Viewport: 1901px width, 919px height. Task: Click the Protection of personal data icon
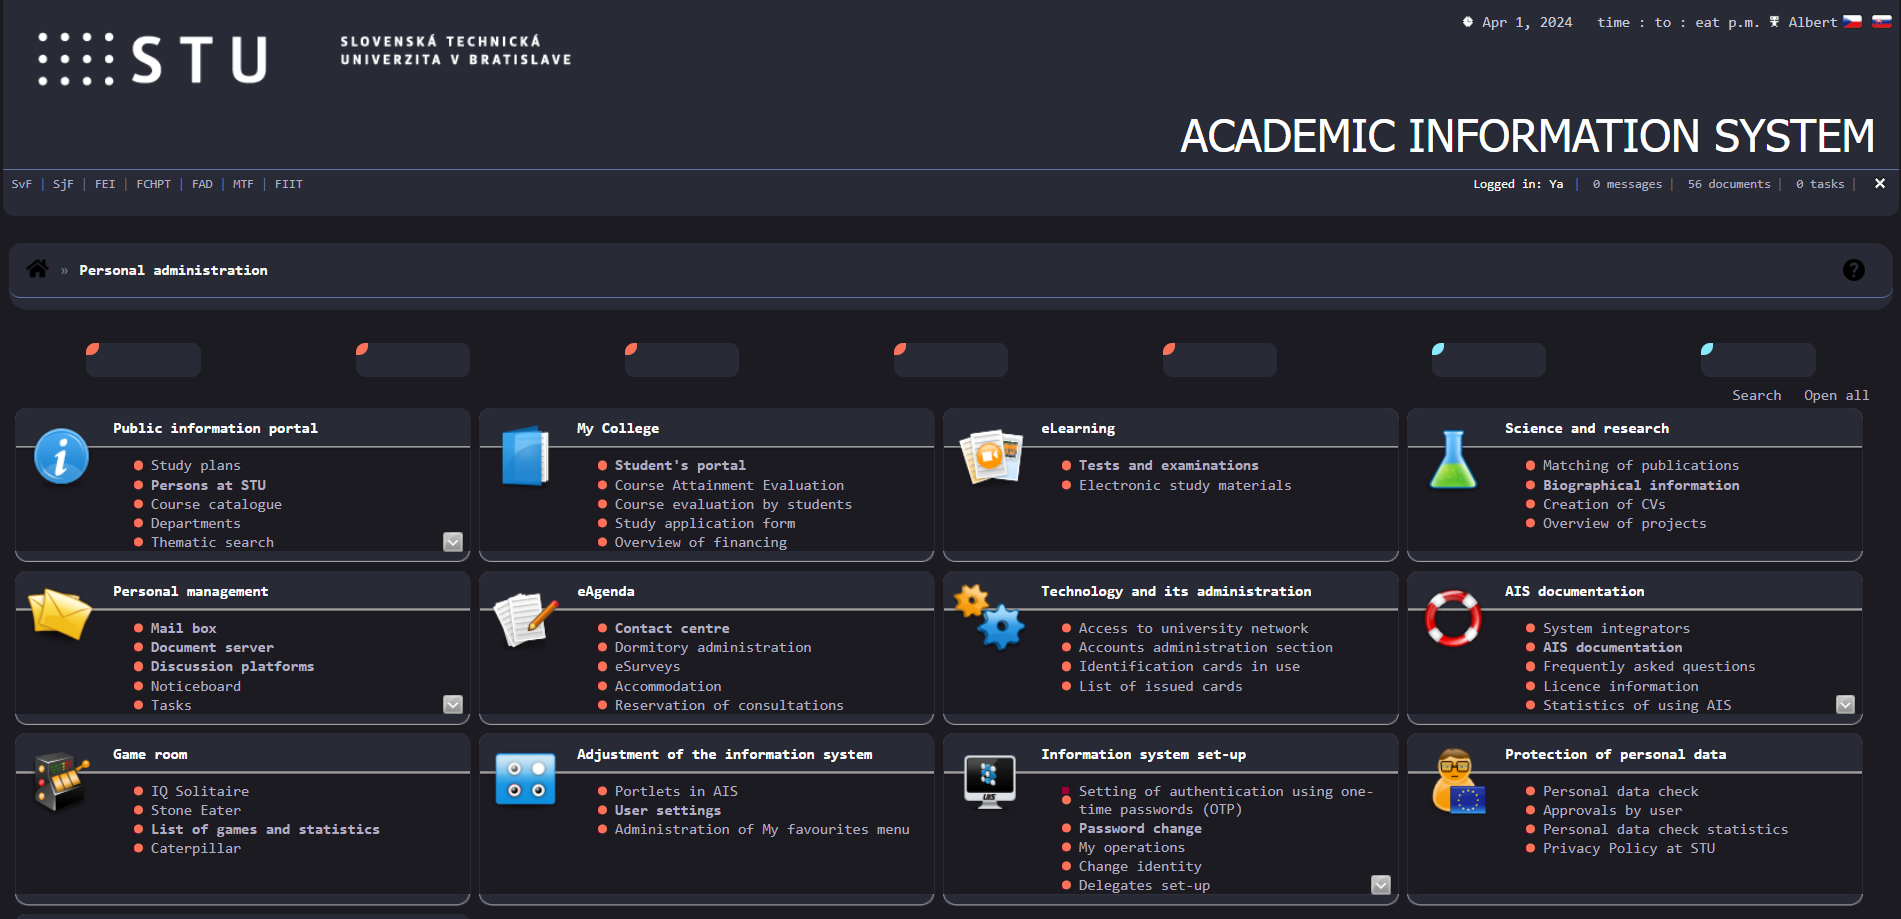(x=1458, y=781)
